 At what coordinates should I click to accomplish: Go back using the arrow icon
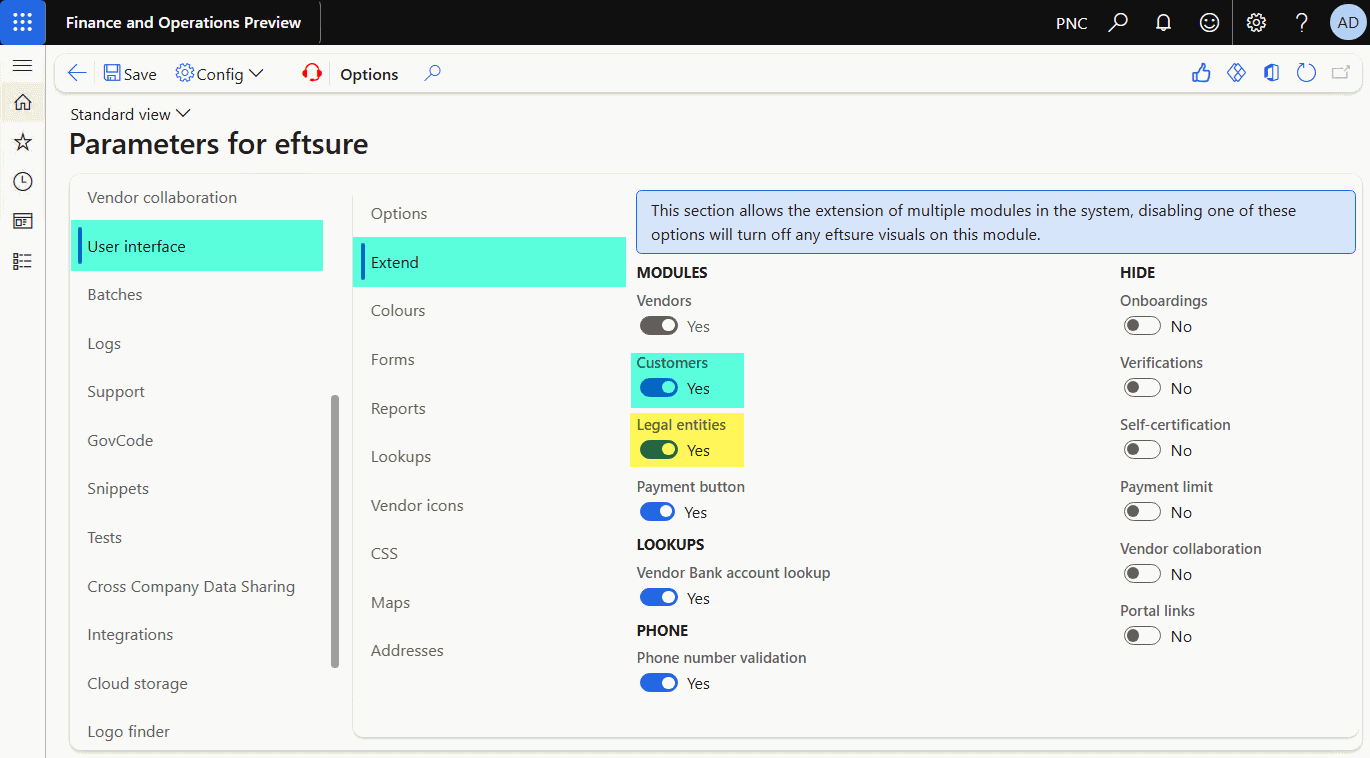coord(76,73)
